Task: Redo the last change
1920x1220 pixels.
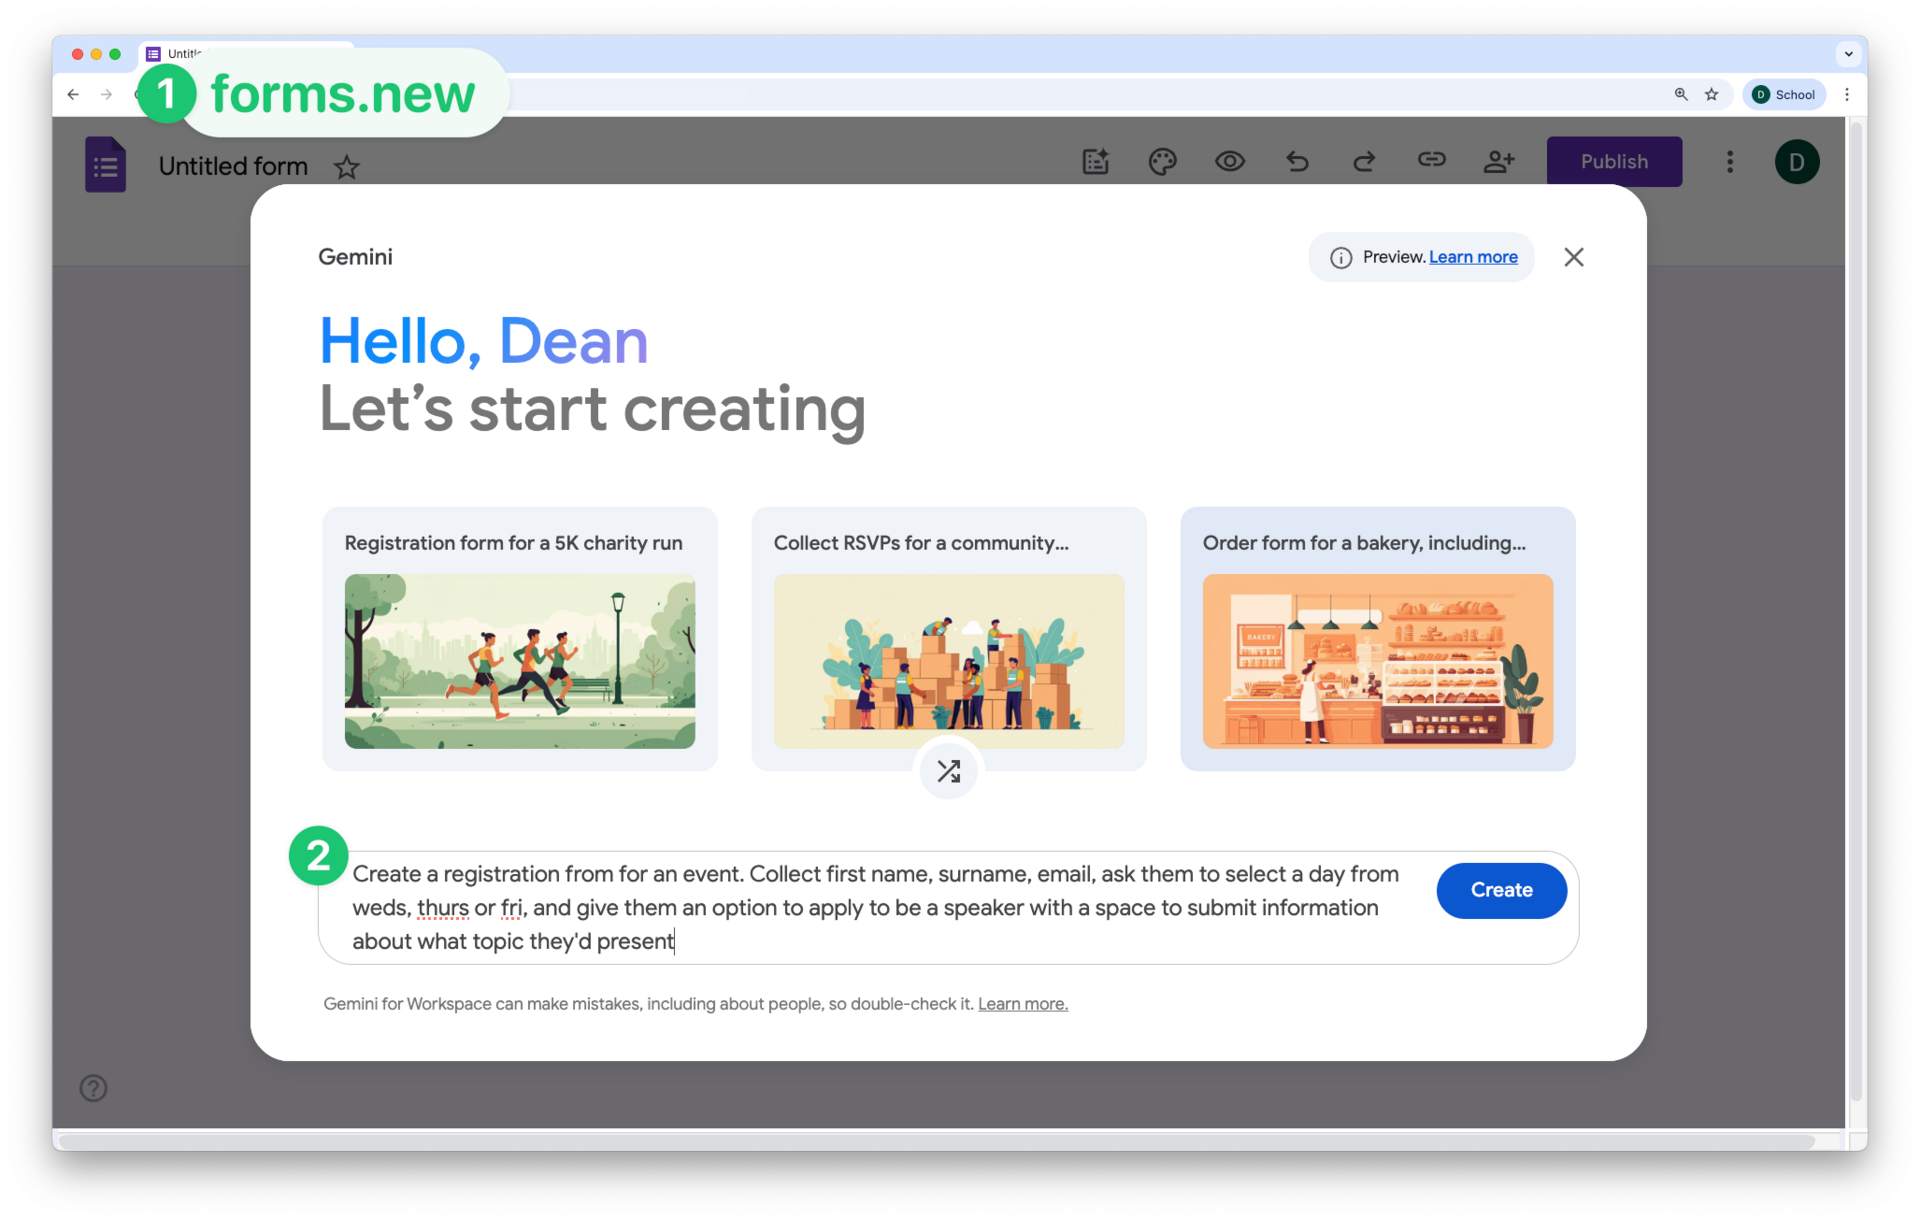Action: click(x=1364, y=161)
